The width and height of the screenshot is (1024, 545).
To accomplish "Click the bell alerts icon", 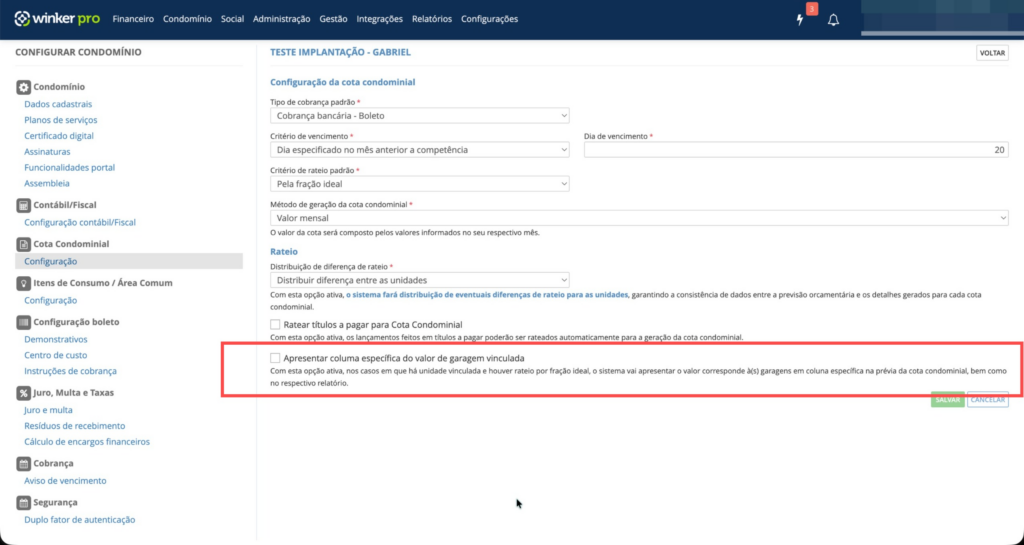I will [x=833, y=20].
